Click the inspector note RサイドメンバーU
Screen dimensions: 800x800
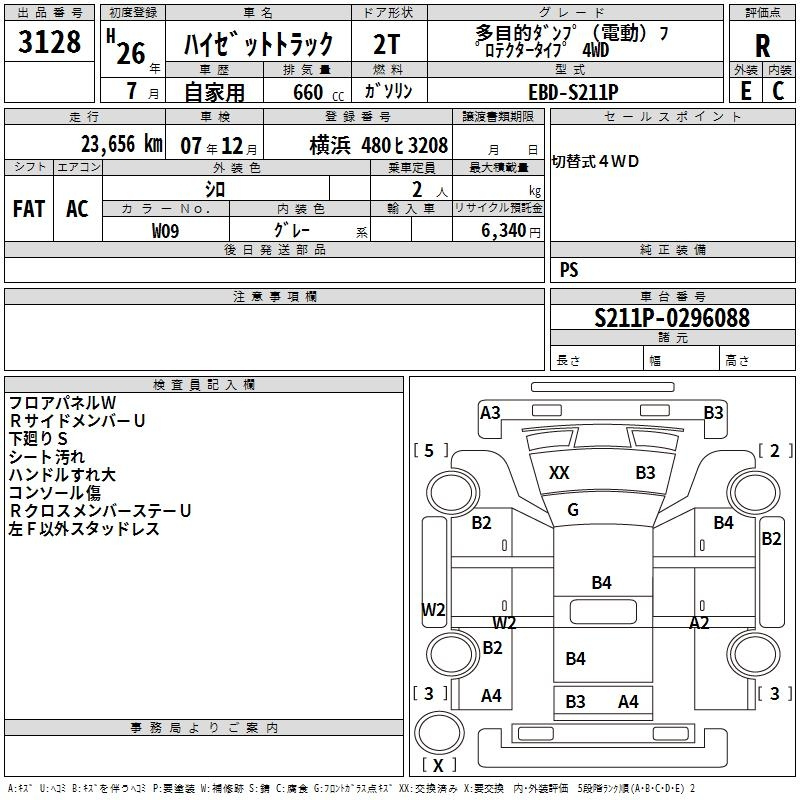click(77, 421)
